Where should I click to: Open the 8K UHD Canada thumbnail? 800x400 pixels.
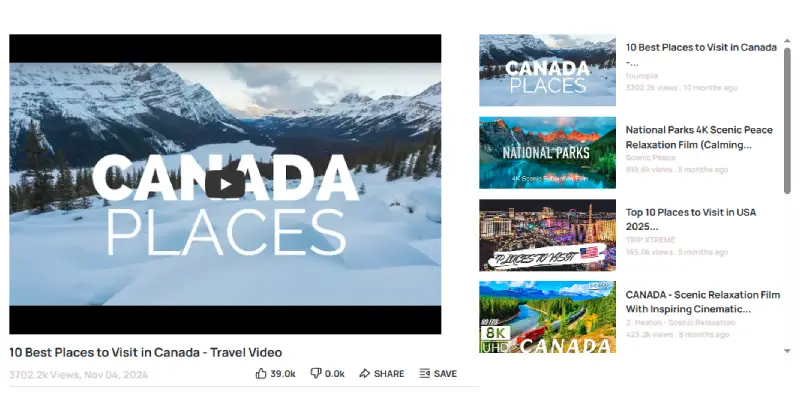pyautogui.click(x=547, y=317)
